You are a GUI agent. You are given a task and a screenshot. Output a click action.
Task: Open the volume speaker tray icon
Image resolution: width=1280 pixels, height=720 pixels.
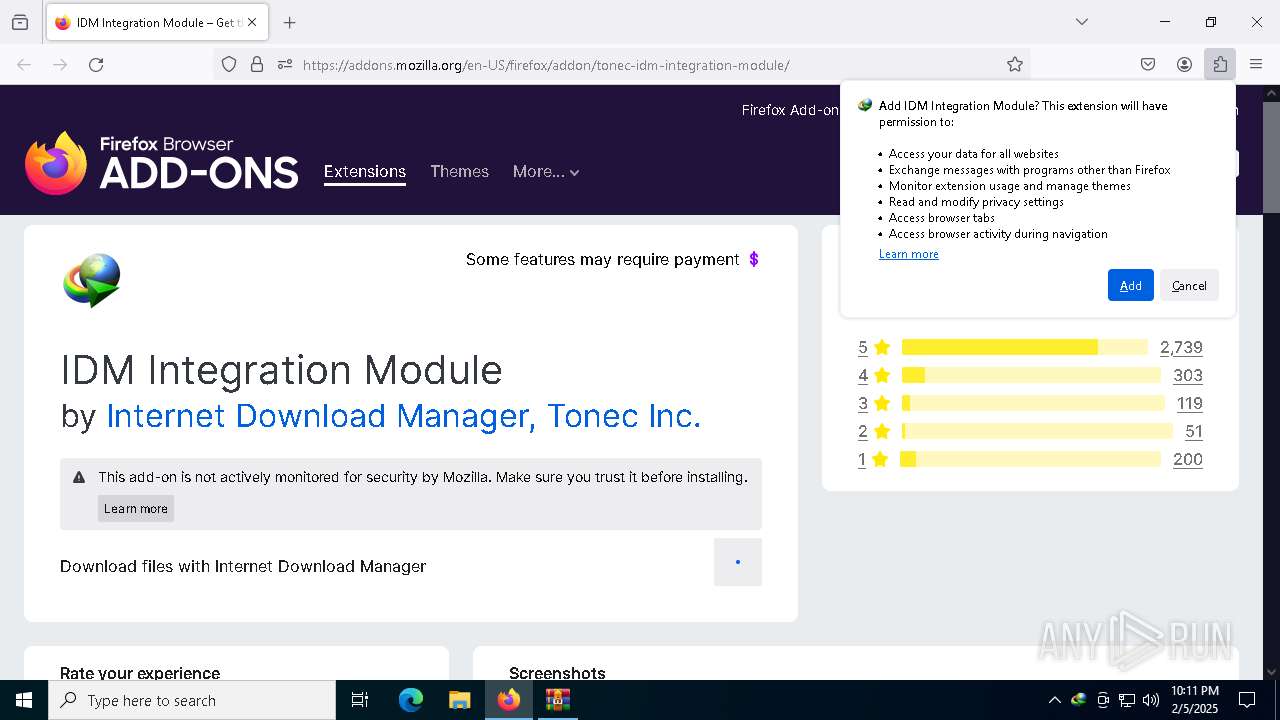pos(1151,700)
